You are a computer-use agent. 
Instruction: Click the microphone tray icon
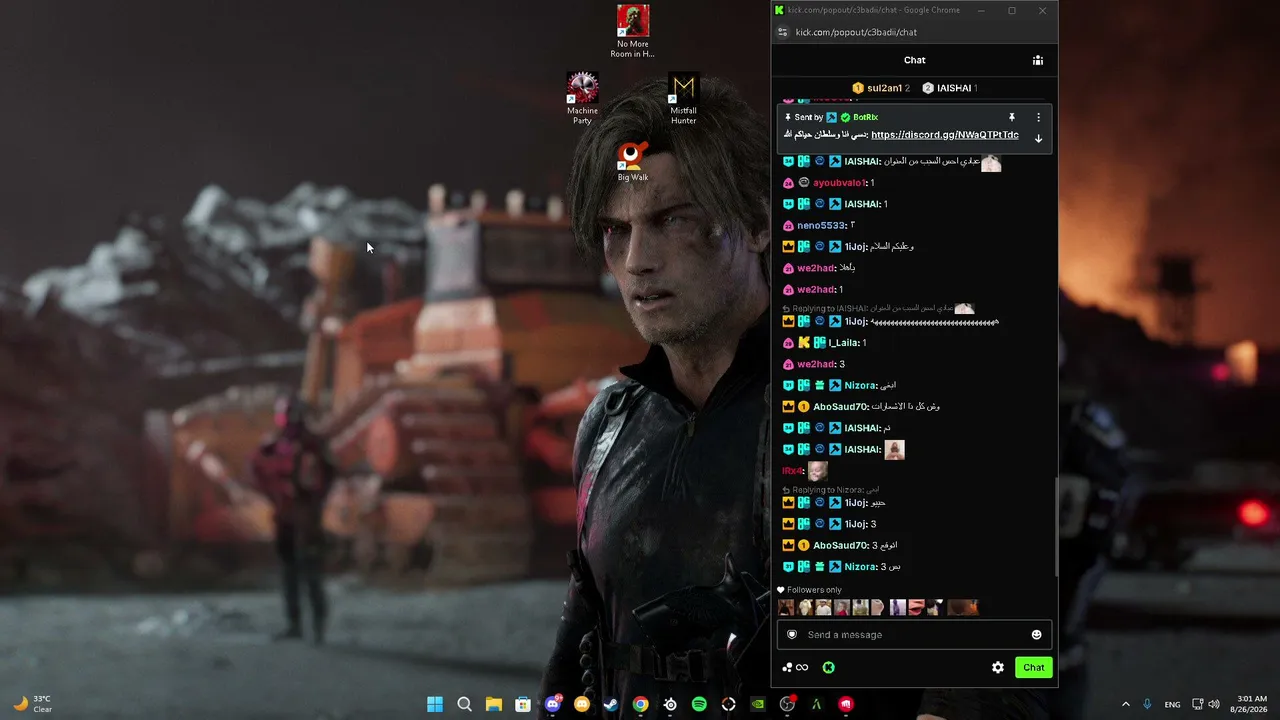1147,704
